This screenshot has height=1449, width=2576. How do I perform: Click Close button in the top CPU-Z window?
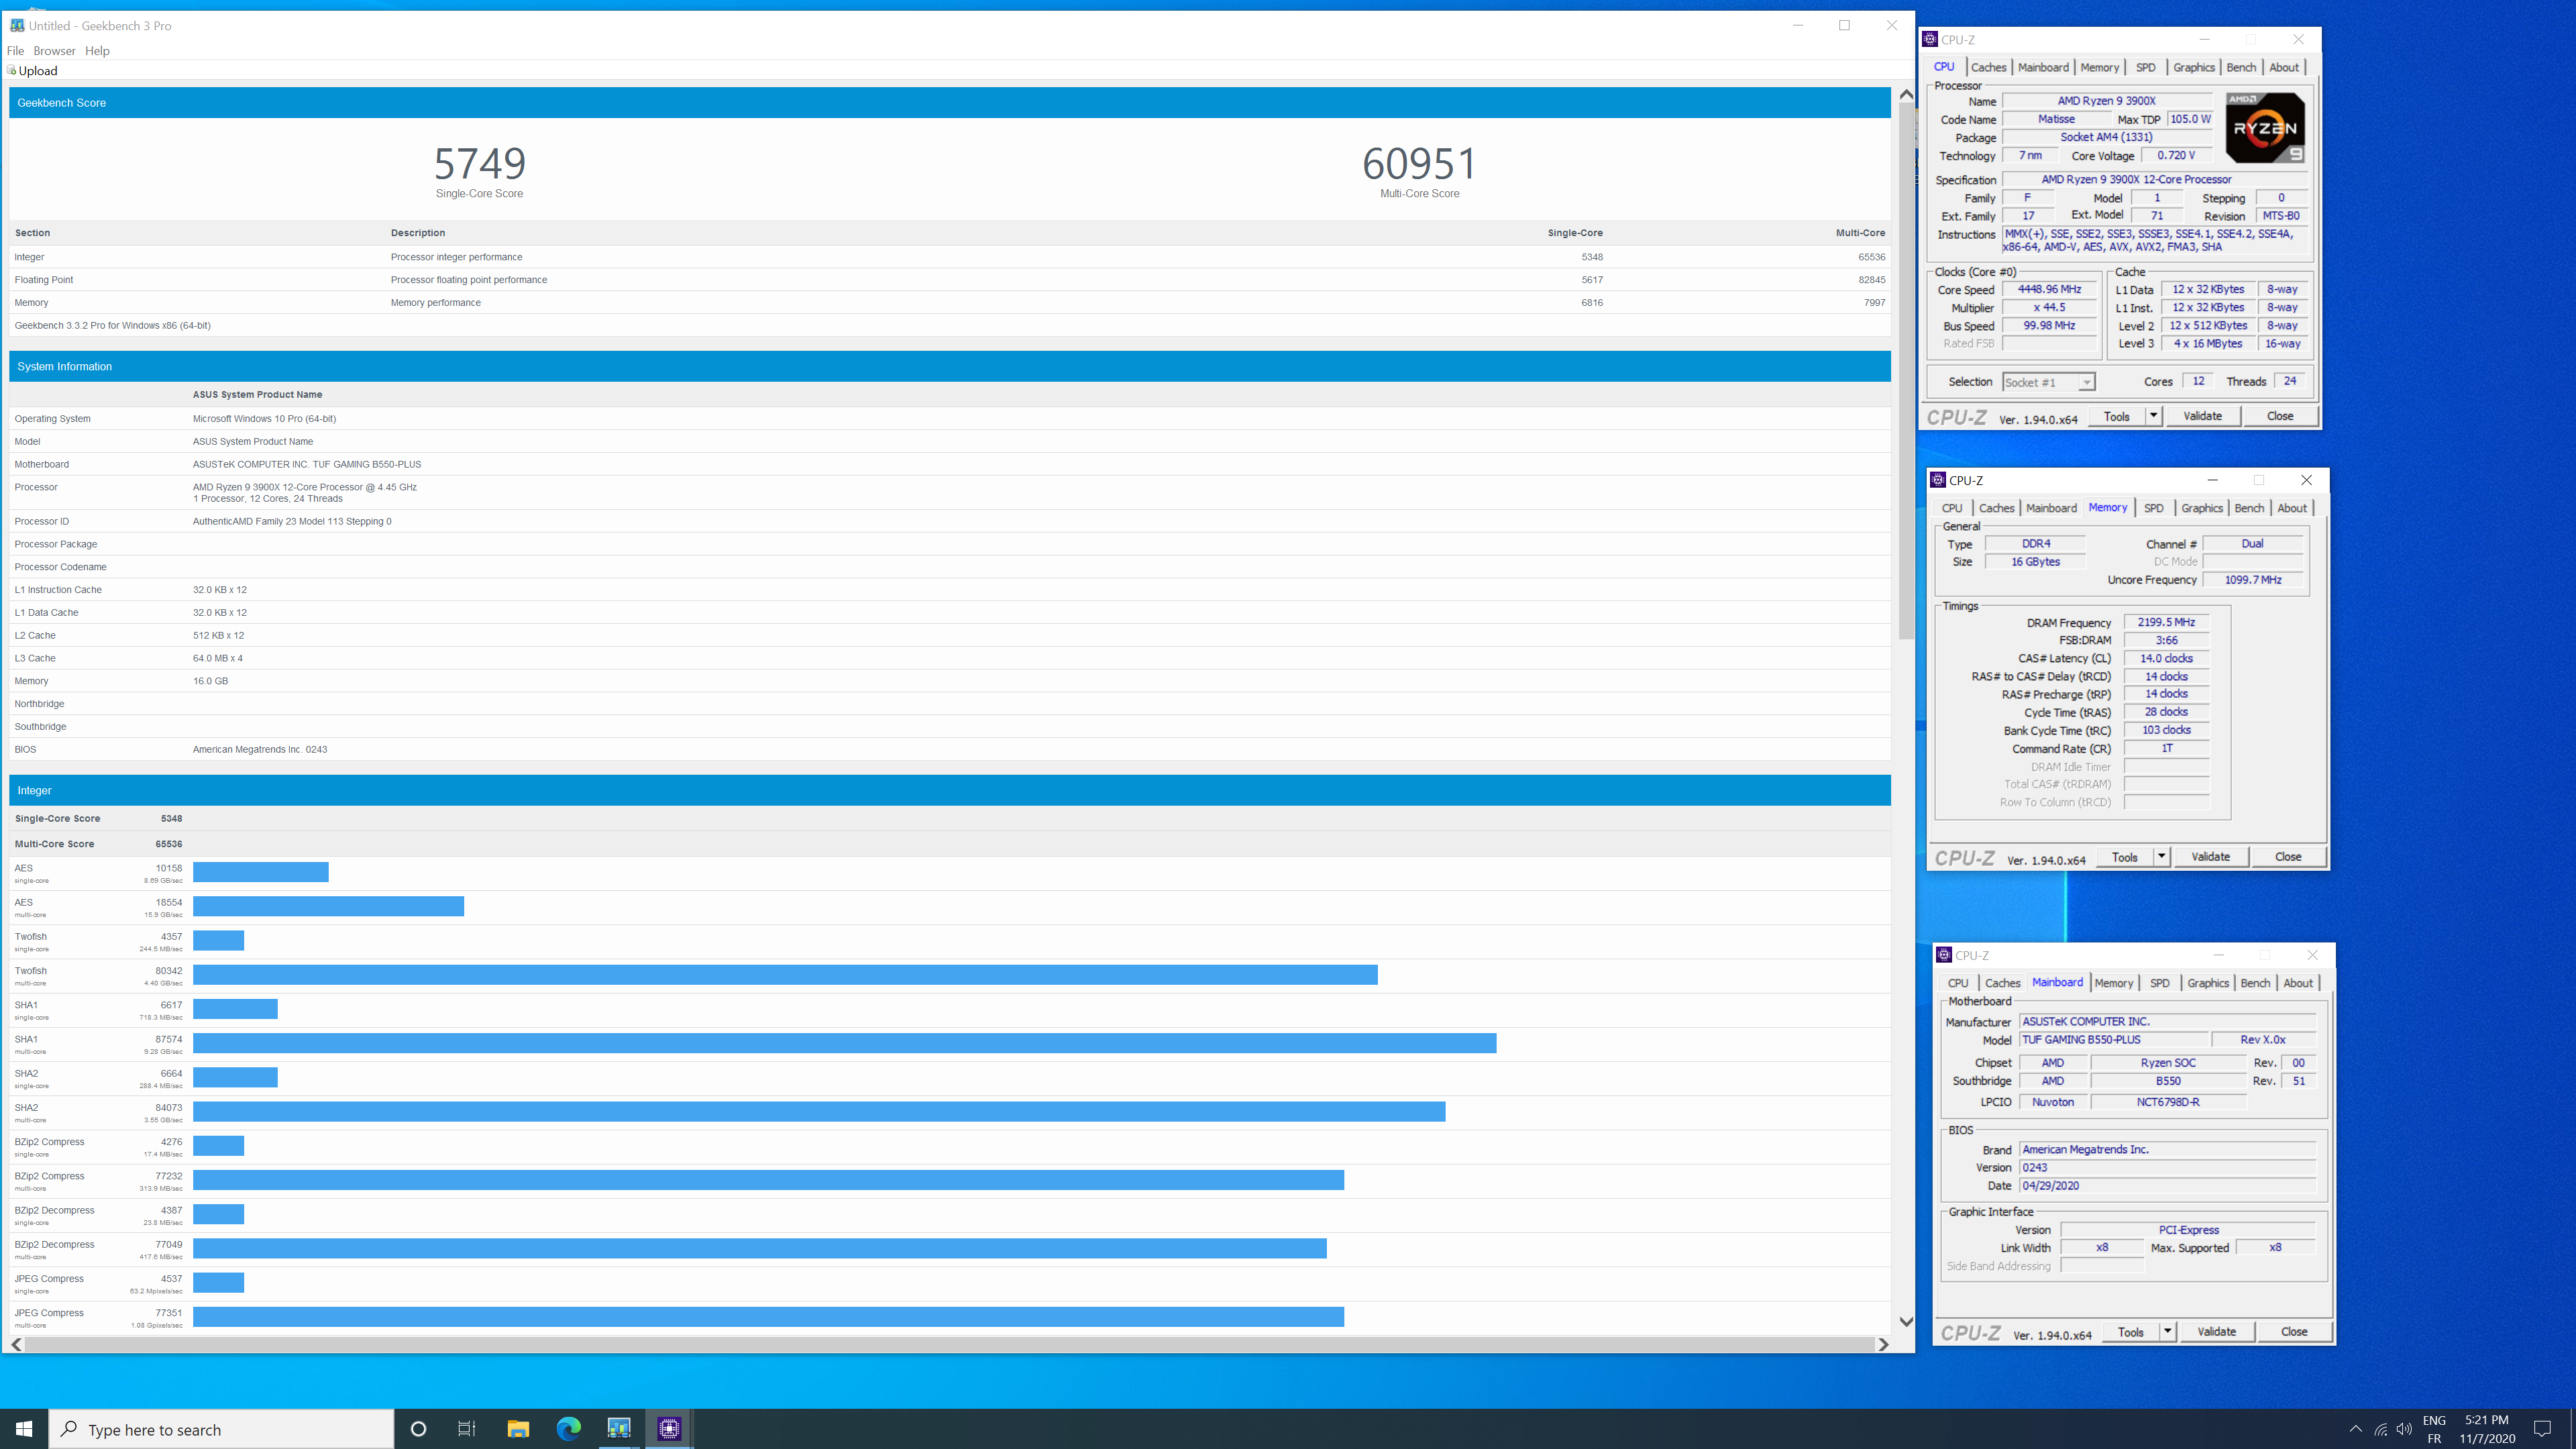point(2280,416)
